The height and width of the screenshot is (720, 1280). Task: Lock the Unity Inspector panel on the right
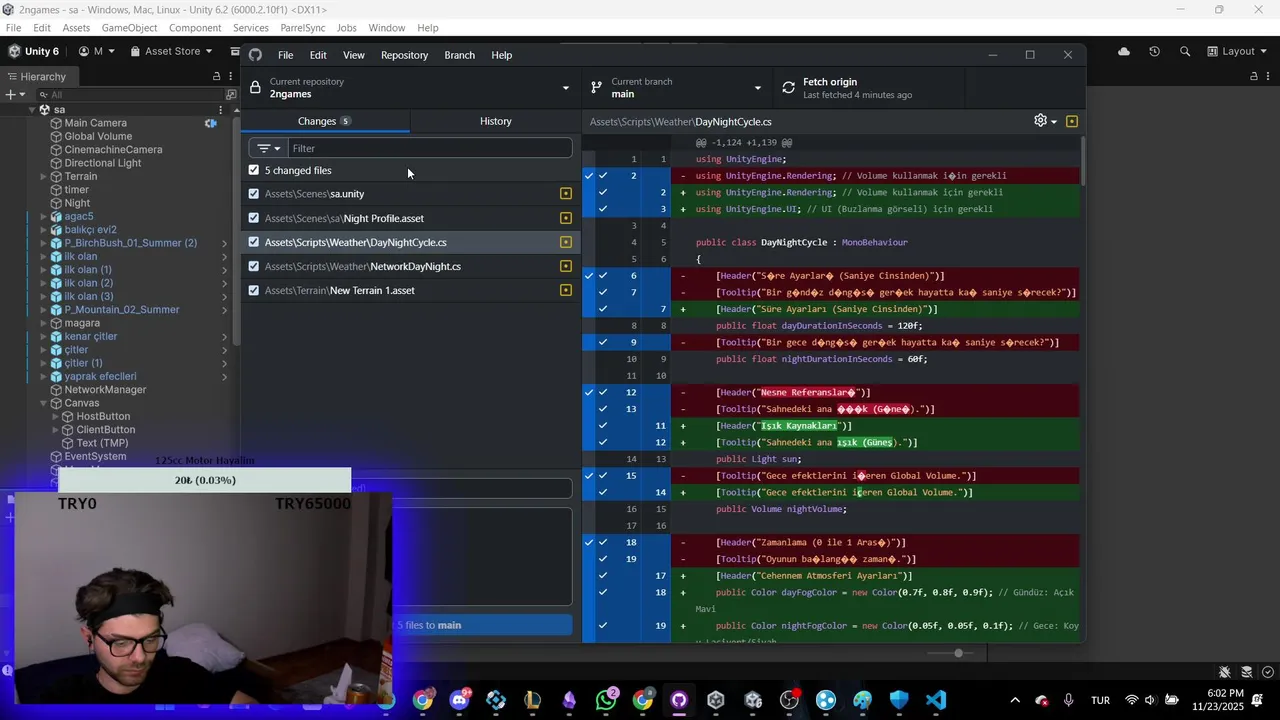coord(1254,76)
